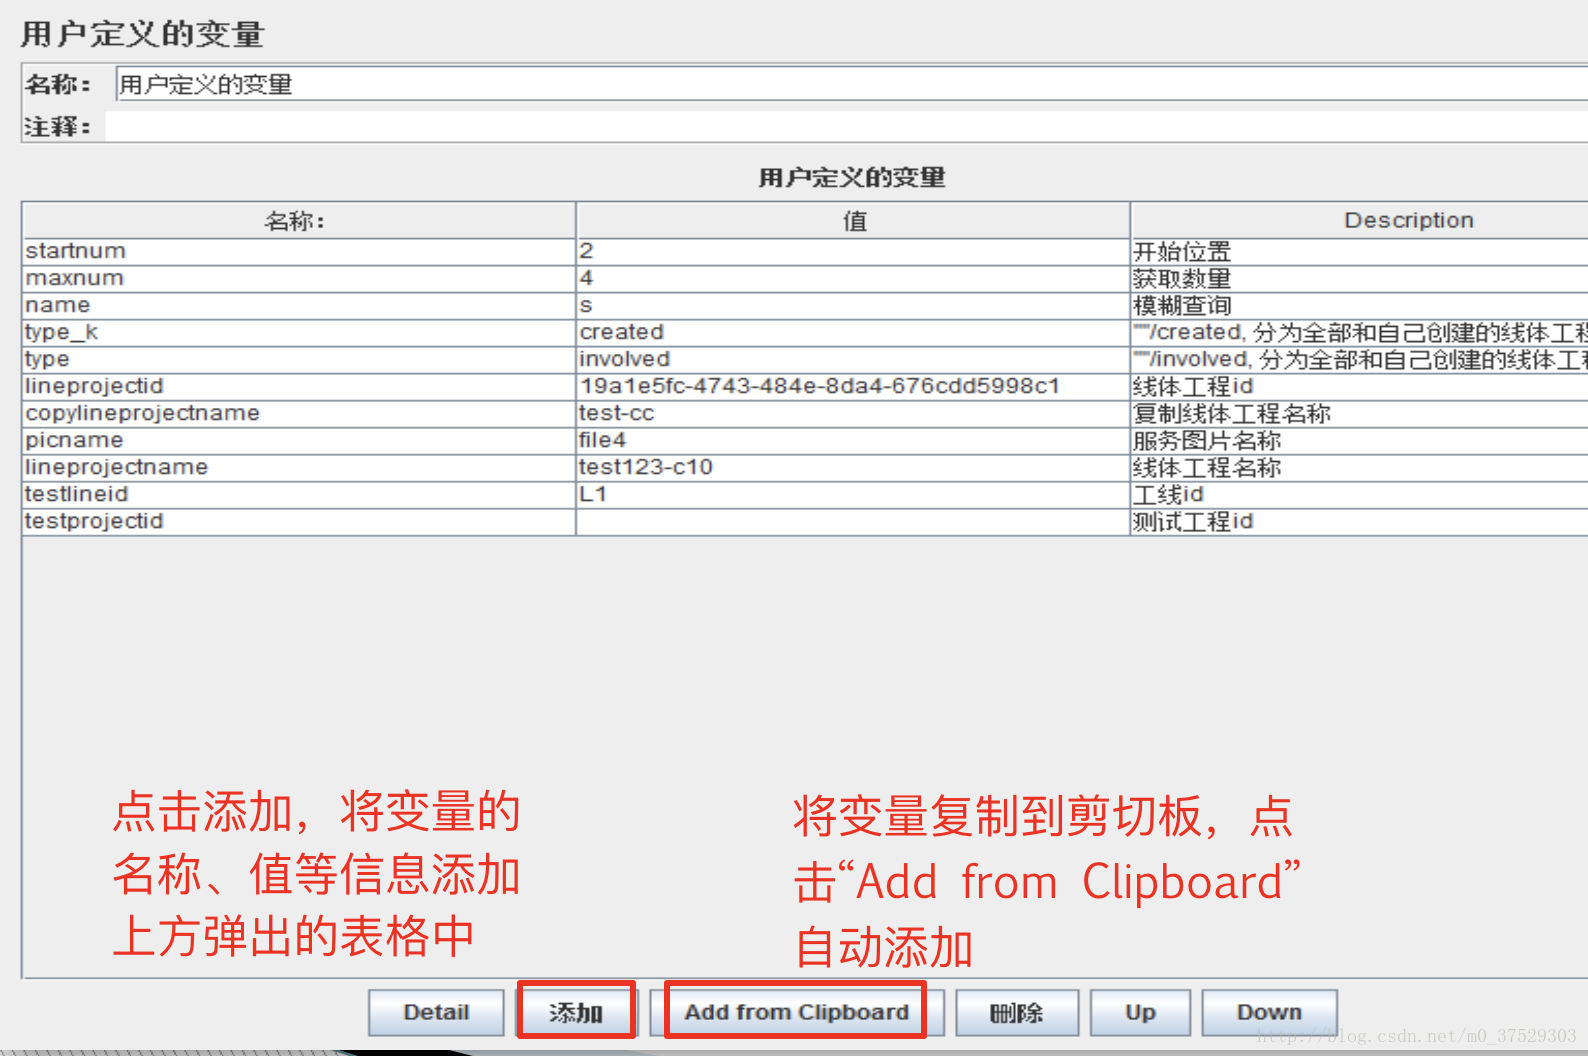Edit the 名称 input field
1588x1056 pixels.
point(852,84)
